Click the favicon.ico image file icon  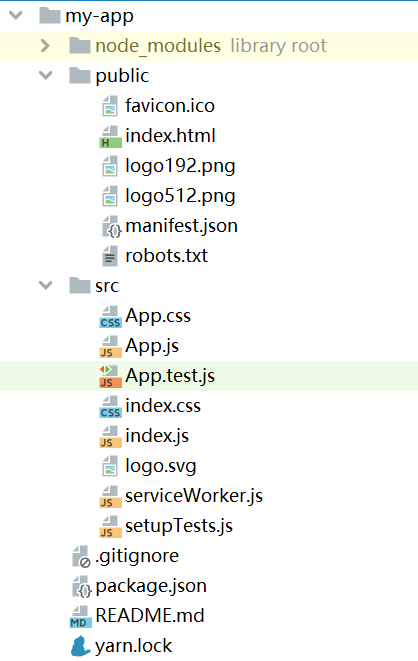[110, 106]
